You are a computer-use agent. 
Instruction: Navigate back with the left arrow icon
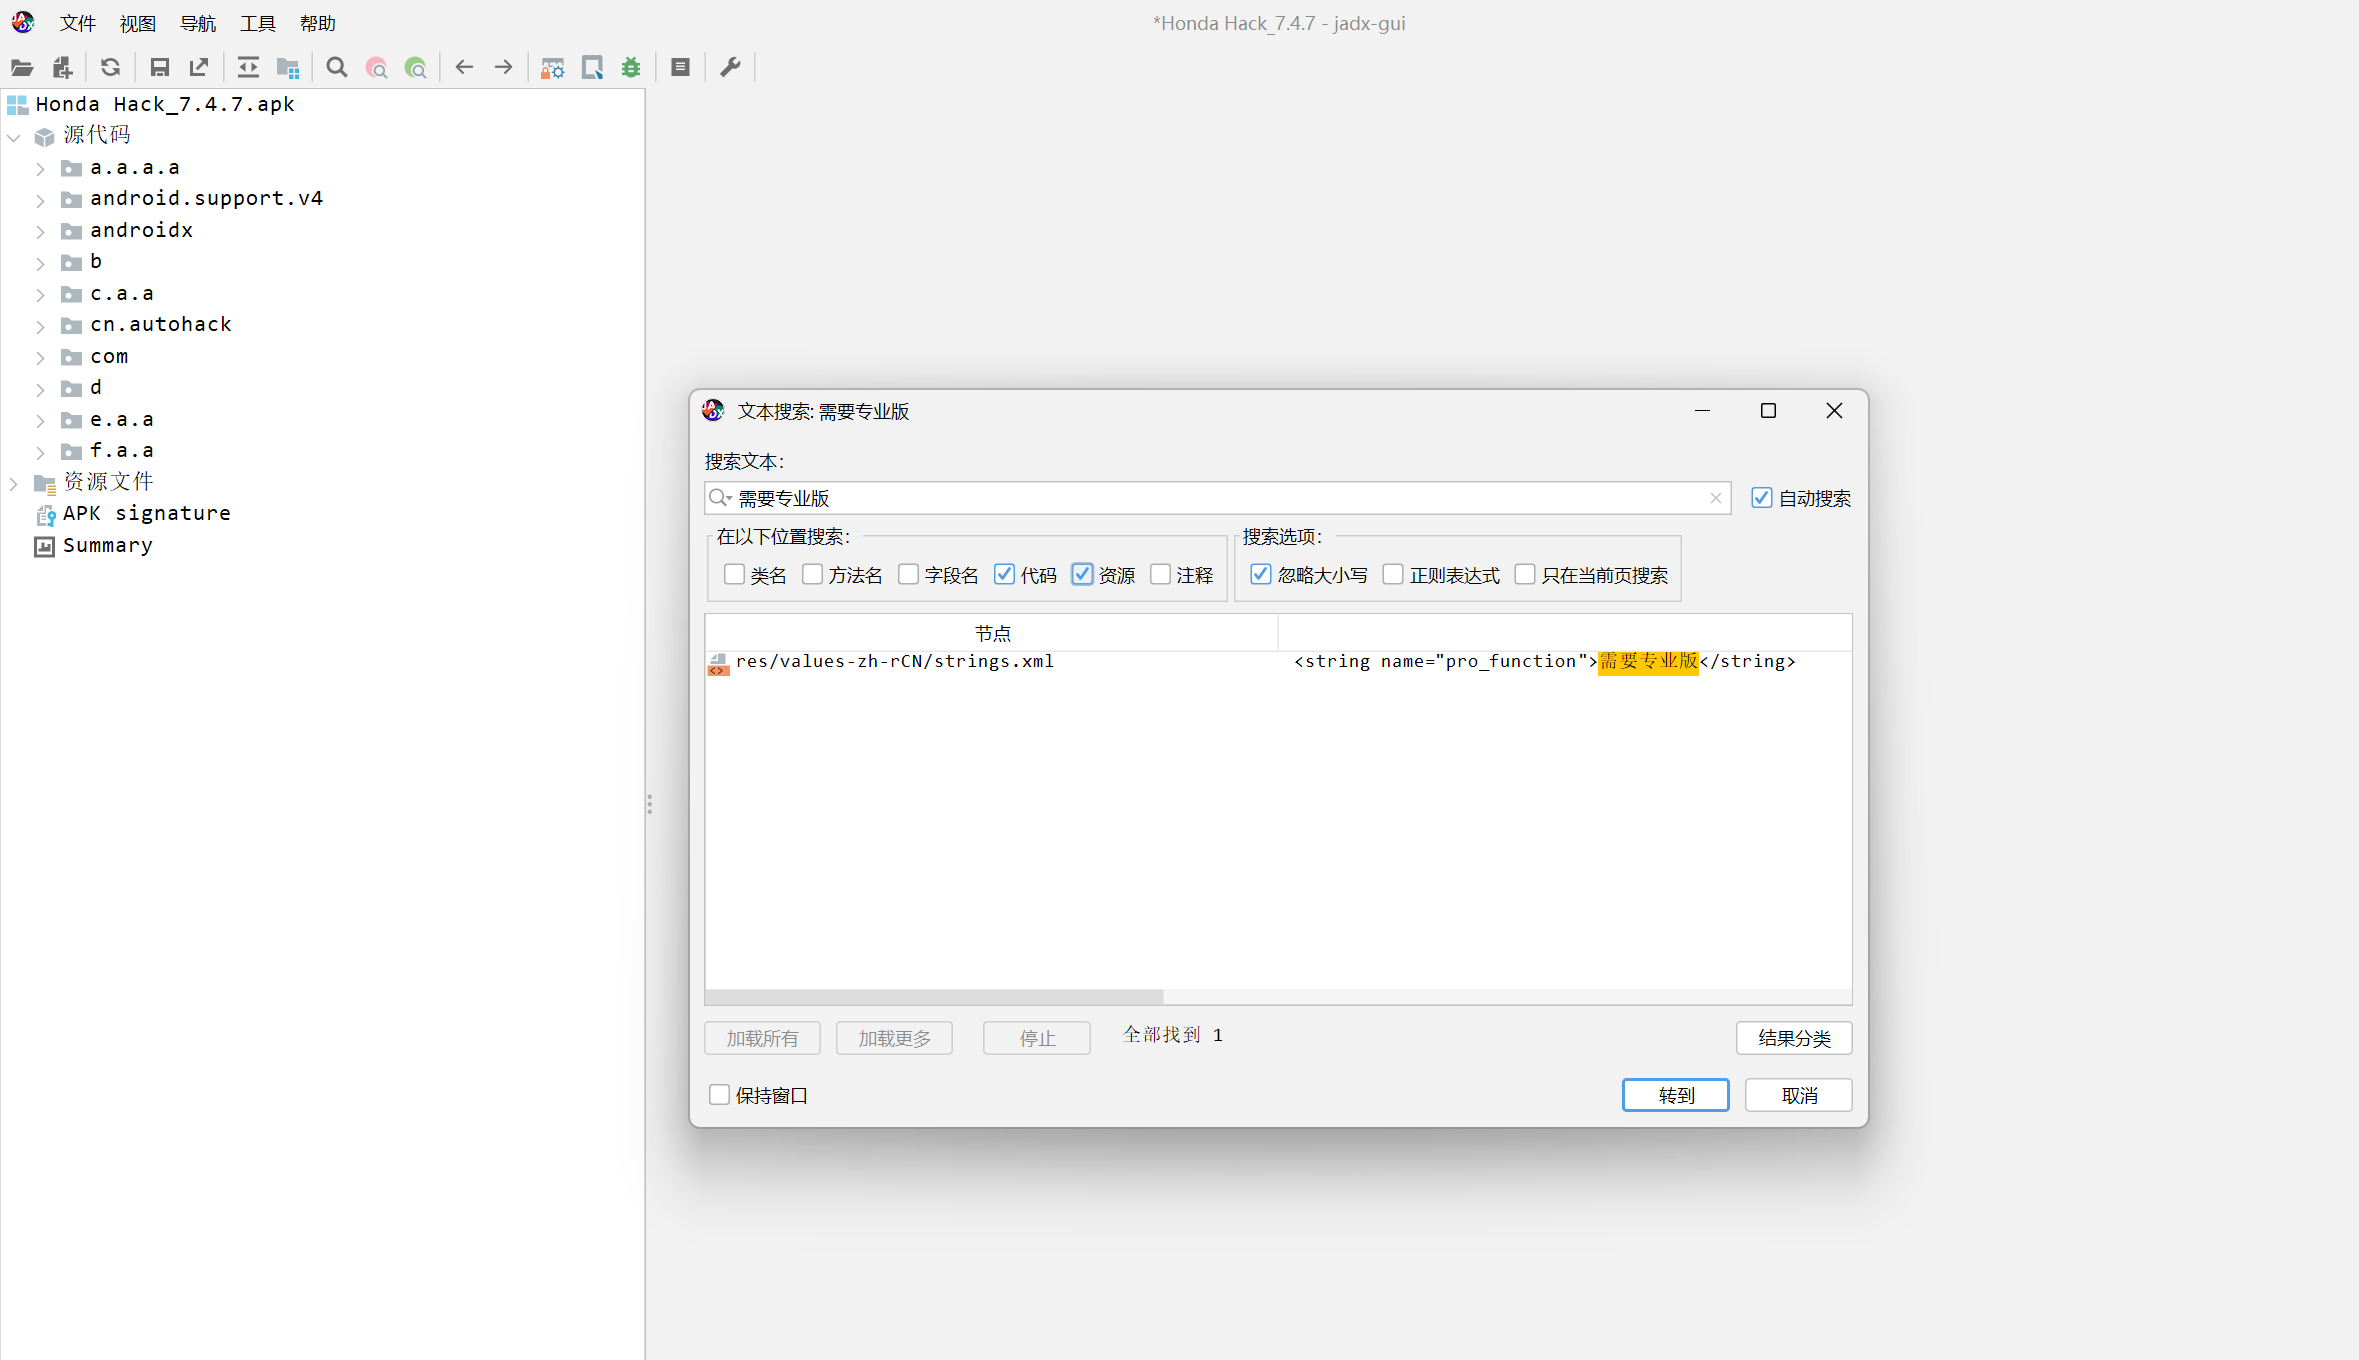[x=464, y=68]
